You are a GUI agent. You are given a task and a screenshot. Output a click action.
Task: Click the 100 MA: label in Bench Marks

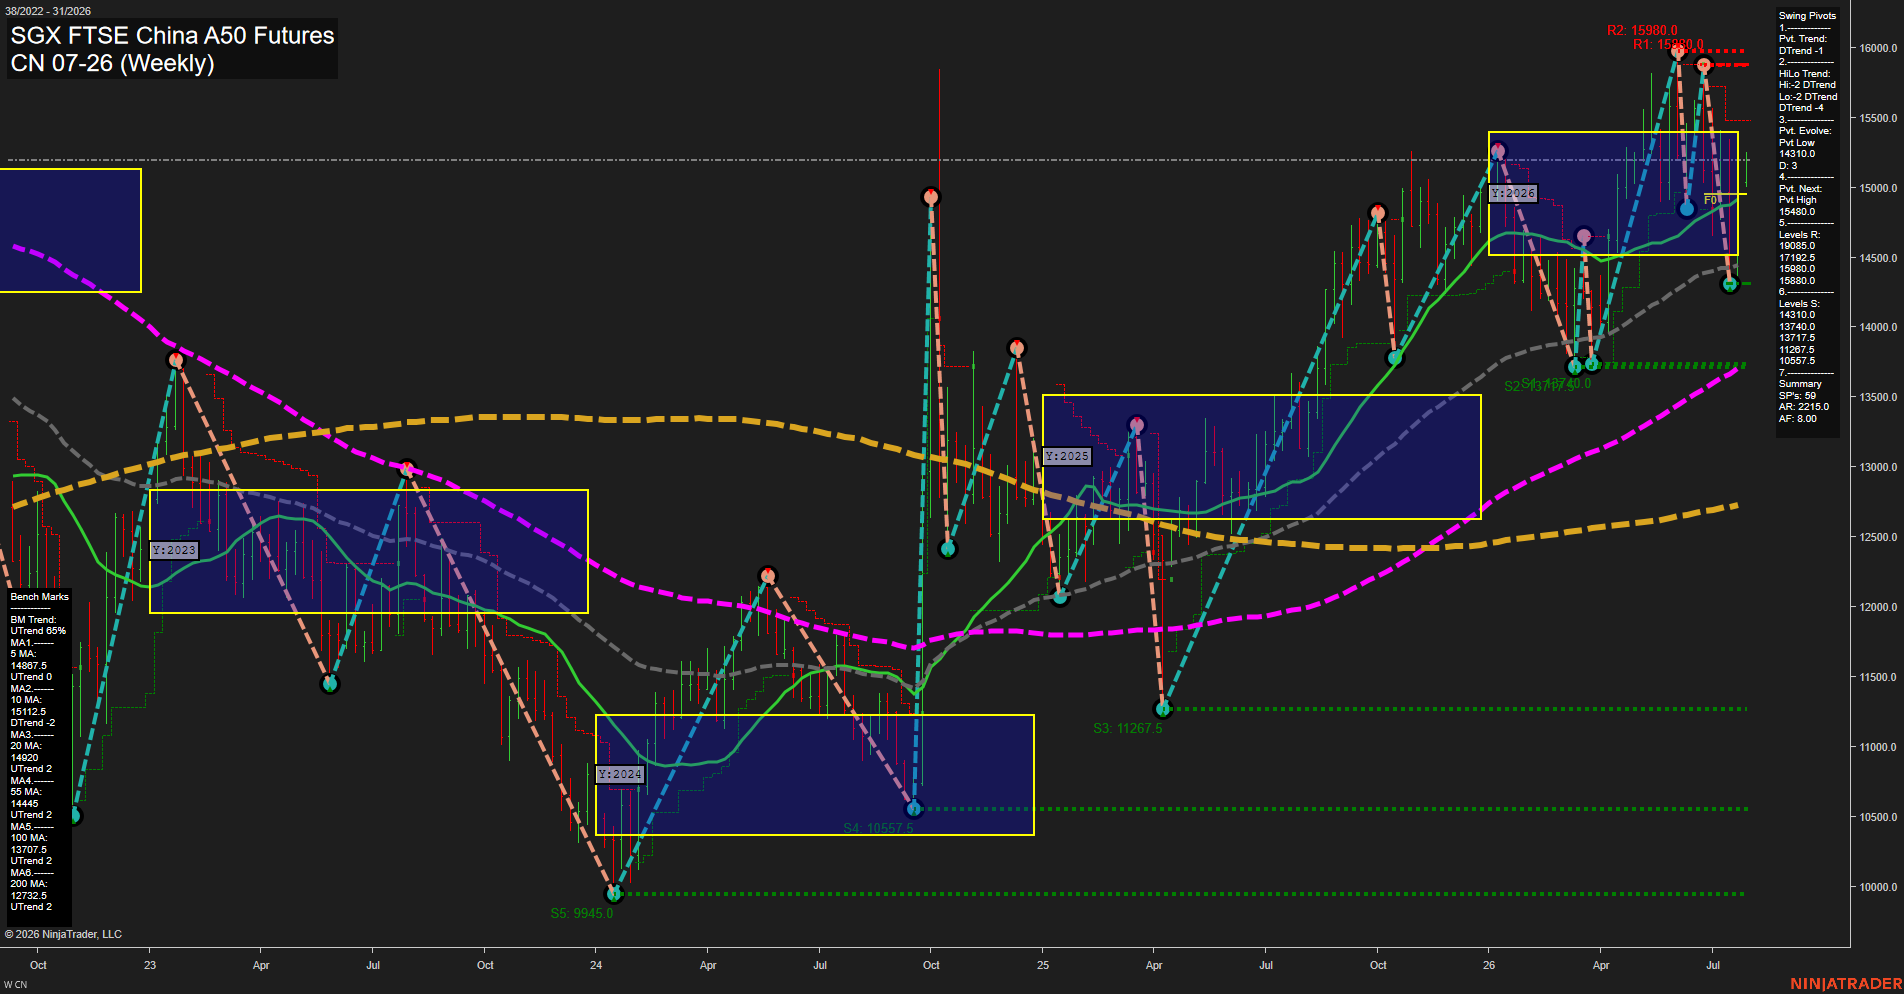29,838
